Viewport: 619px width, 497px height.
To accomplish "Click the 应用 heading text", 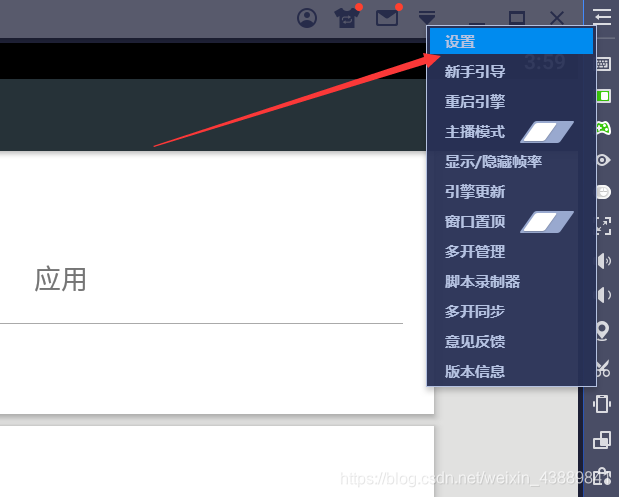I will pos(60,279).
